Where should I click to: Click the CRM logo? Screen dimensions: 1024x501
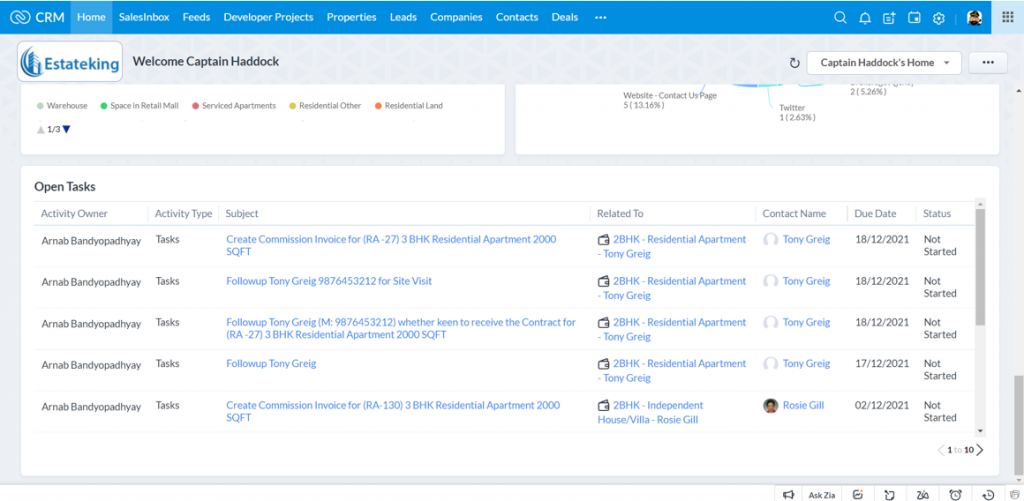point(37,17)
